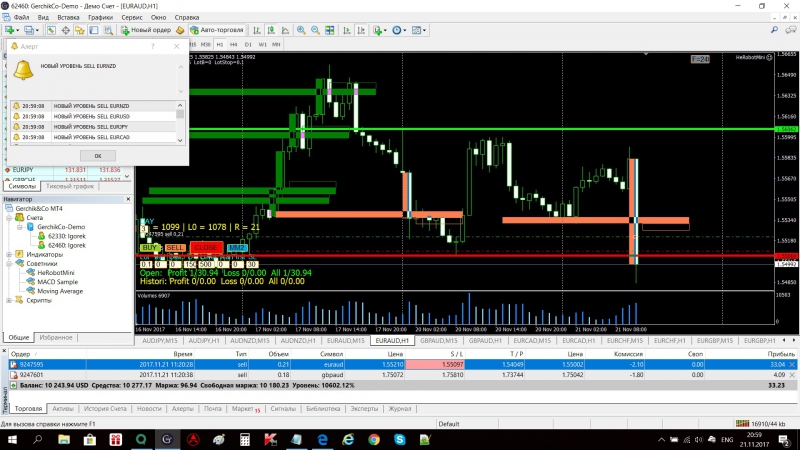This screenshot has height=450, width=800.
Task: Open the Strategy Tester toolbar icon
Action: (108, 31)
